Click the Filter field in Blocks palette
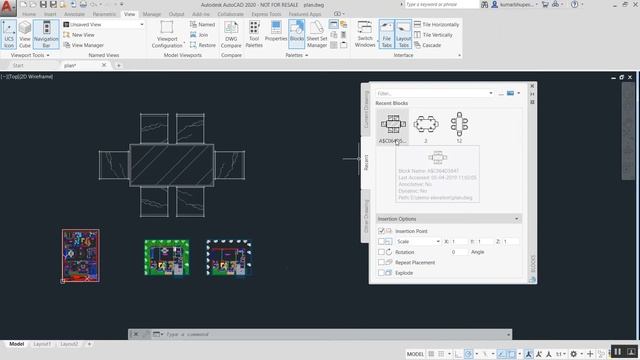Viewport: 640px width, 360px height. point(435,93)
